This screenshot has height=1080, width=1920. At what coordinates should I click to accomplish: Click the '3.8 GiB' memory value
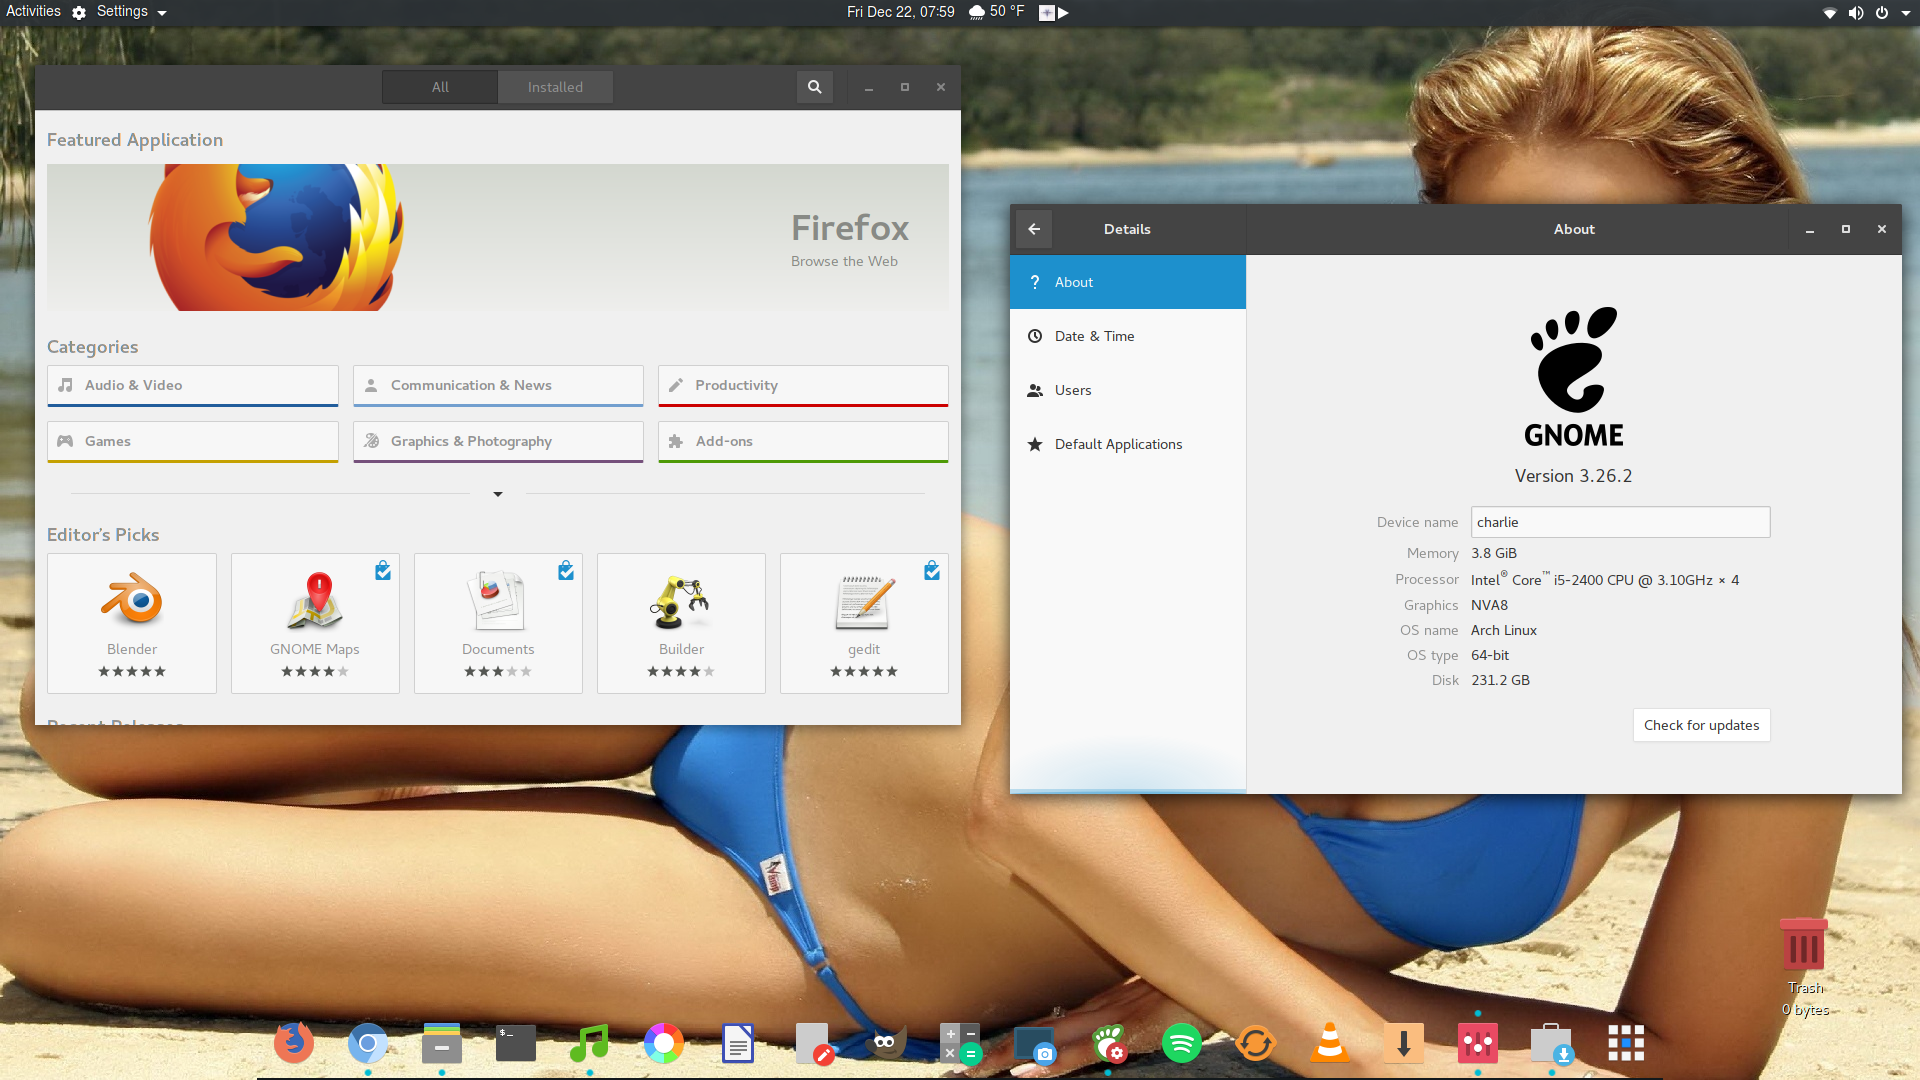(1494, 553)
